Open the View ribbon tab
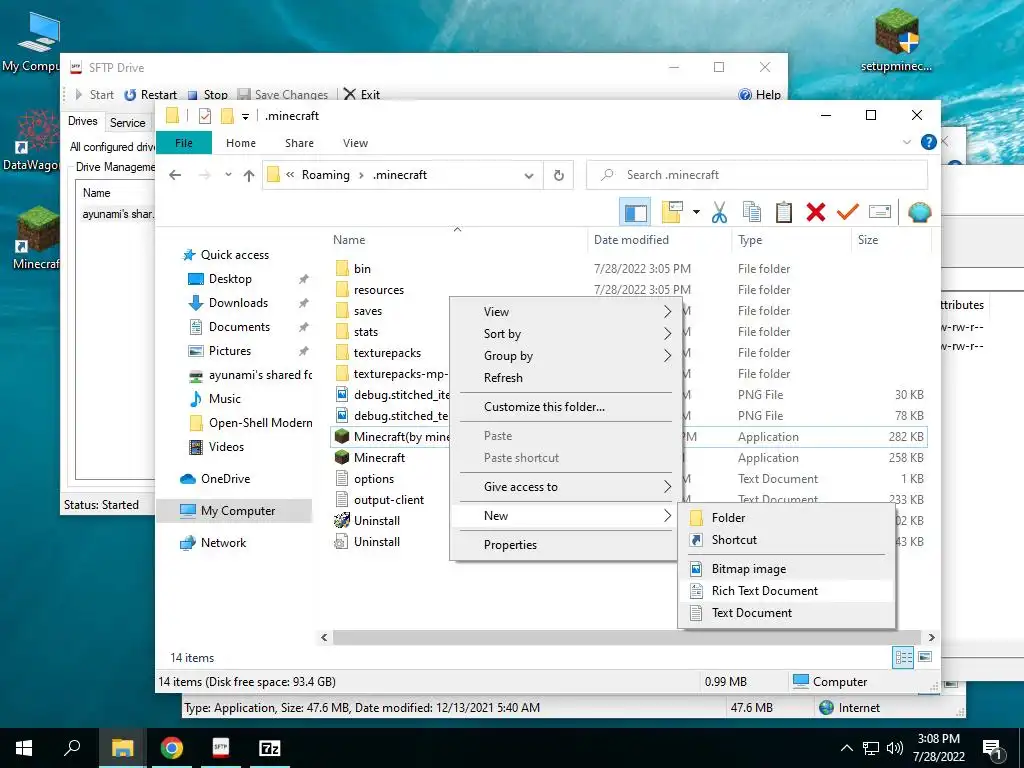The image size is (1024, 768). [355, 143]
